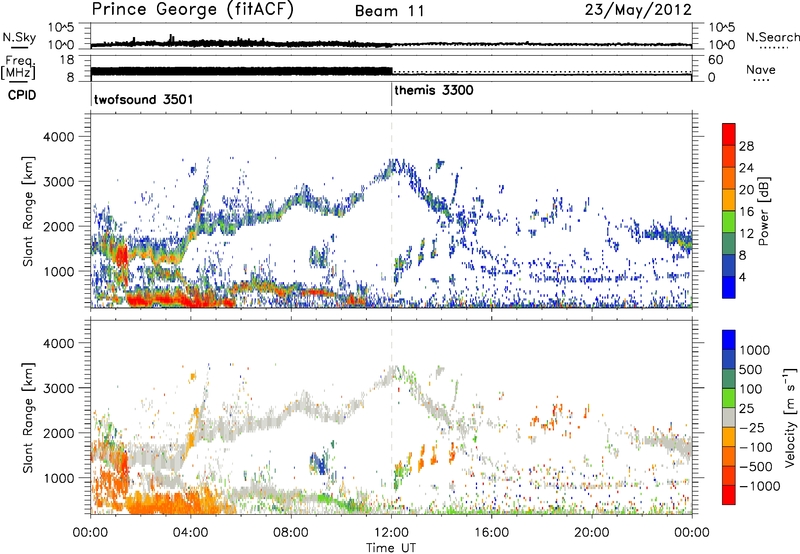Click the '18' tick on frequency axis

coord(66,60)
